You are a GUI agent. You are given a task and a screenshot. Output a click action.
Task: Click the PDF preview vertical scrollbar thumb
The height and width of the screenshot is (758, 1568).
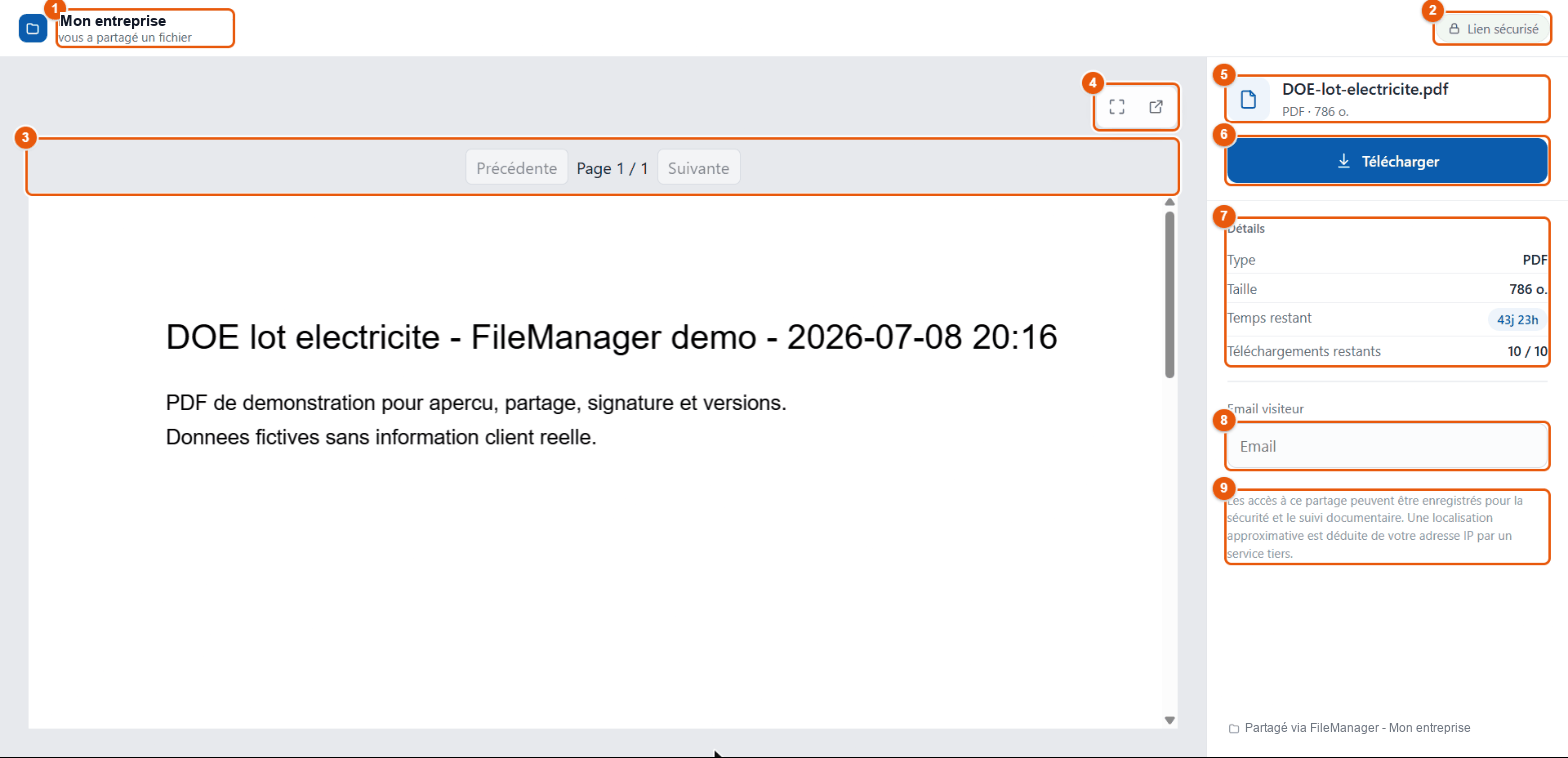[x=1169, y=294]
